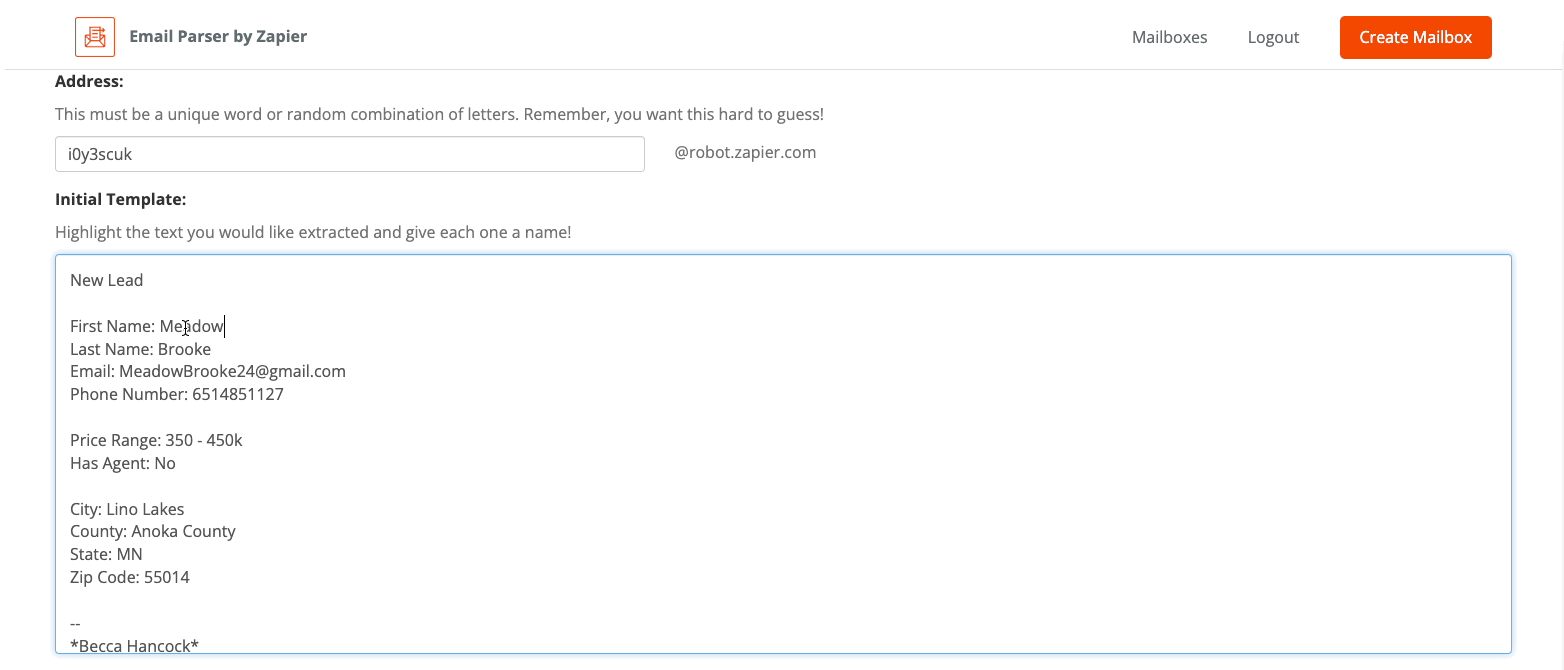
Task: Click the Price Range 350 - 450k value
Action: (x=204, y=440)
